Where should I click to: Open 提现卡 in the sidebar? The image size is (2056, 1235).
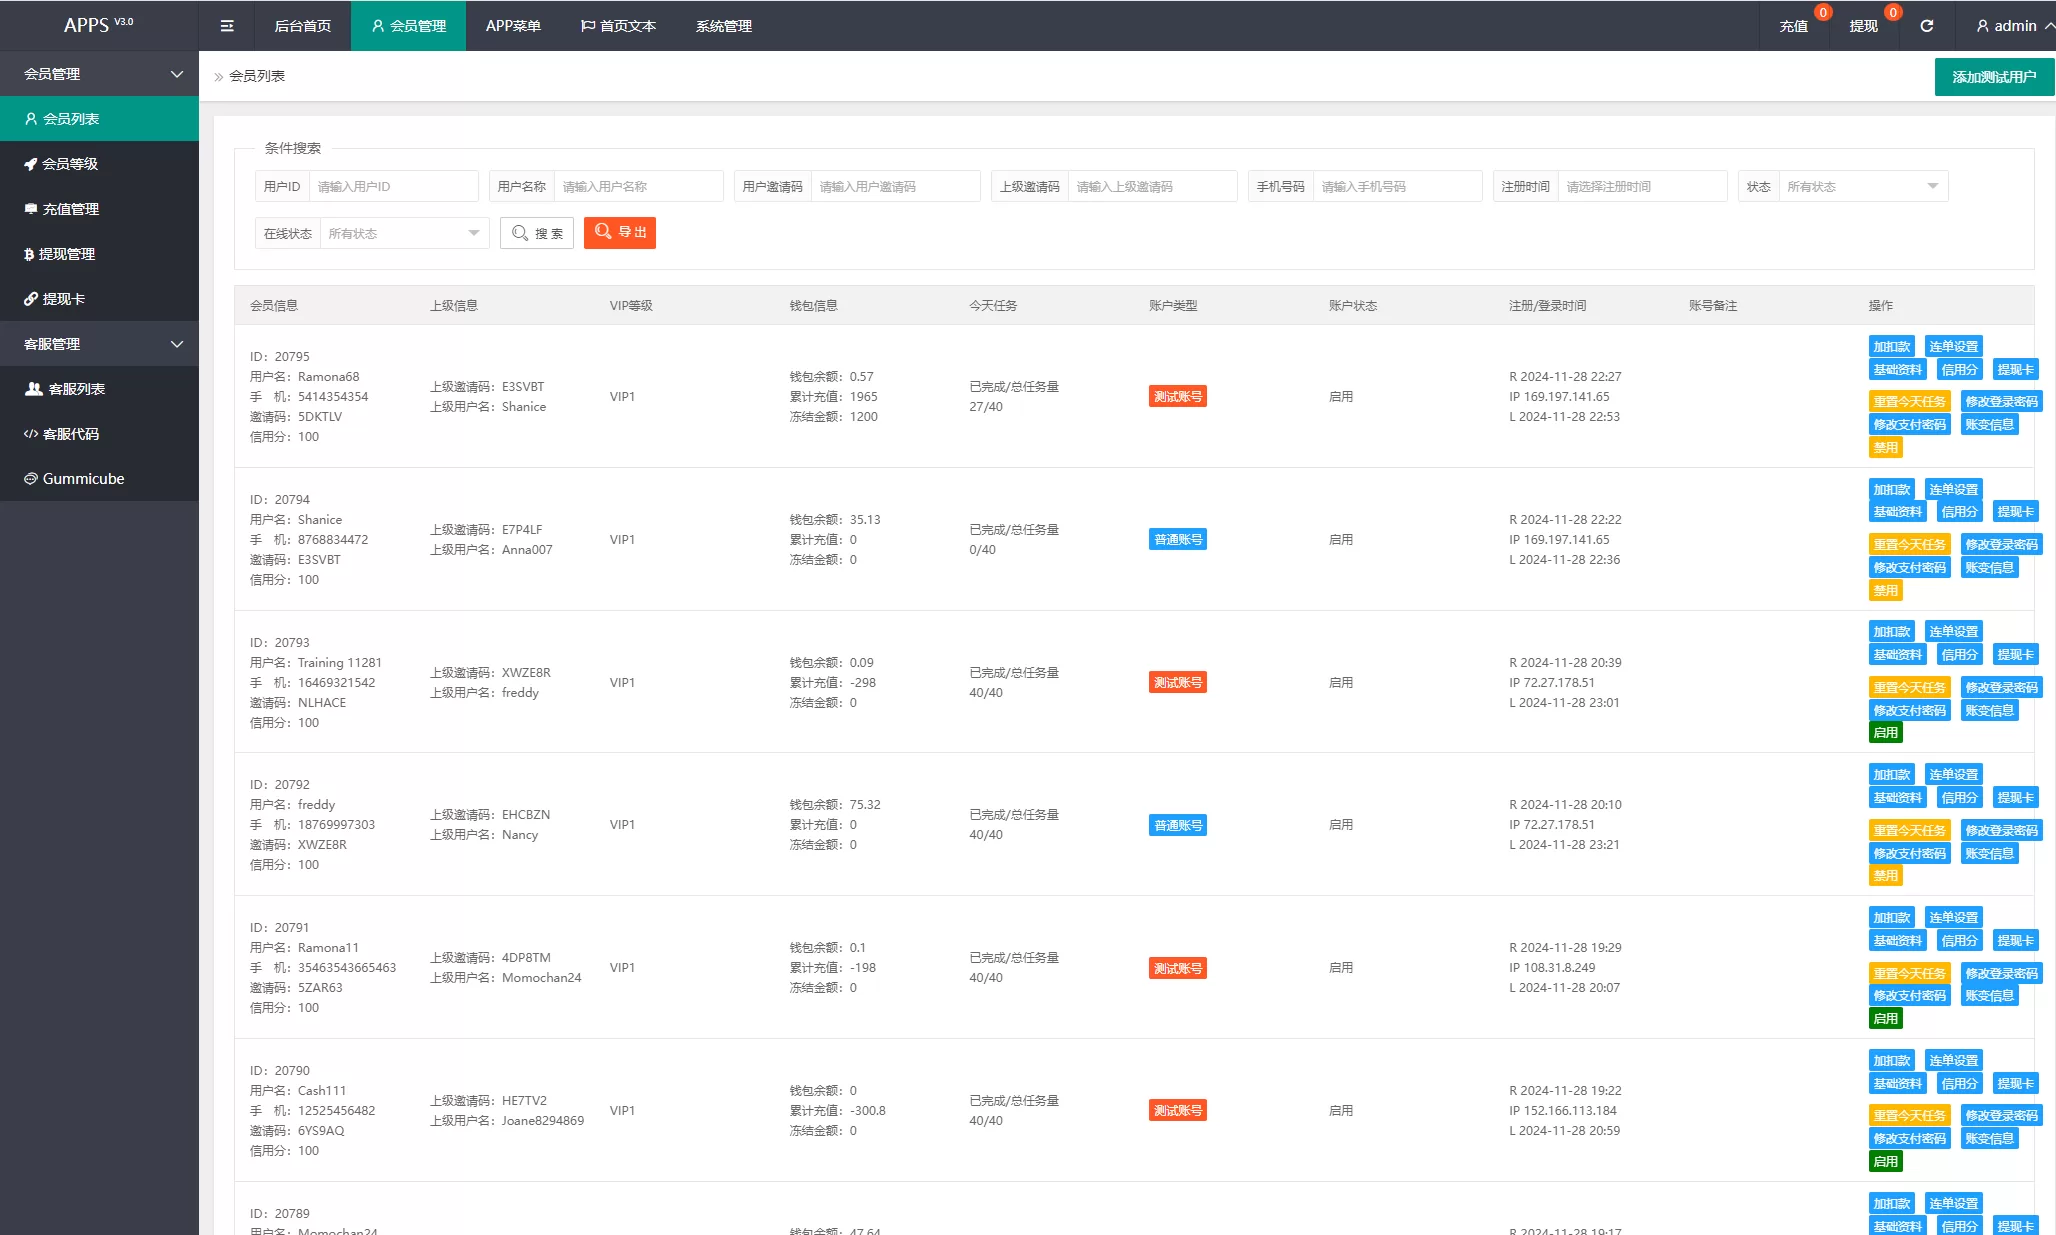pos(63,299)
